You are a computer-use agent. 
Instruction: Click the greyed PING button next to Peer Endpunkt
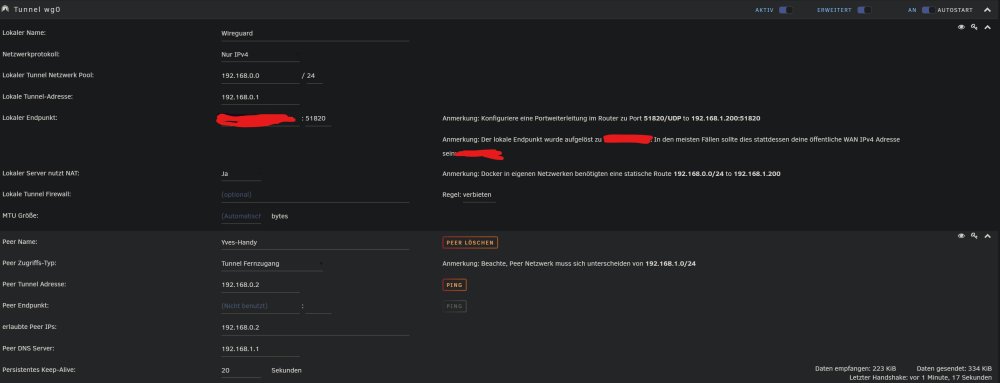click(454, 307)
